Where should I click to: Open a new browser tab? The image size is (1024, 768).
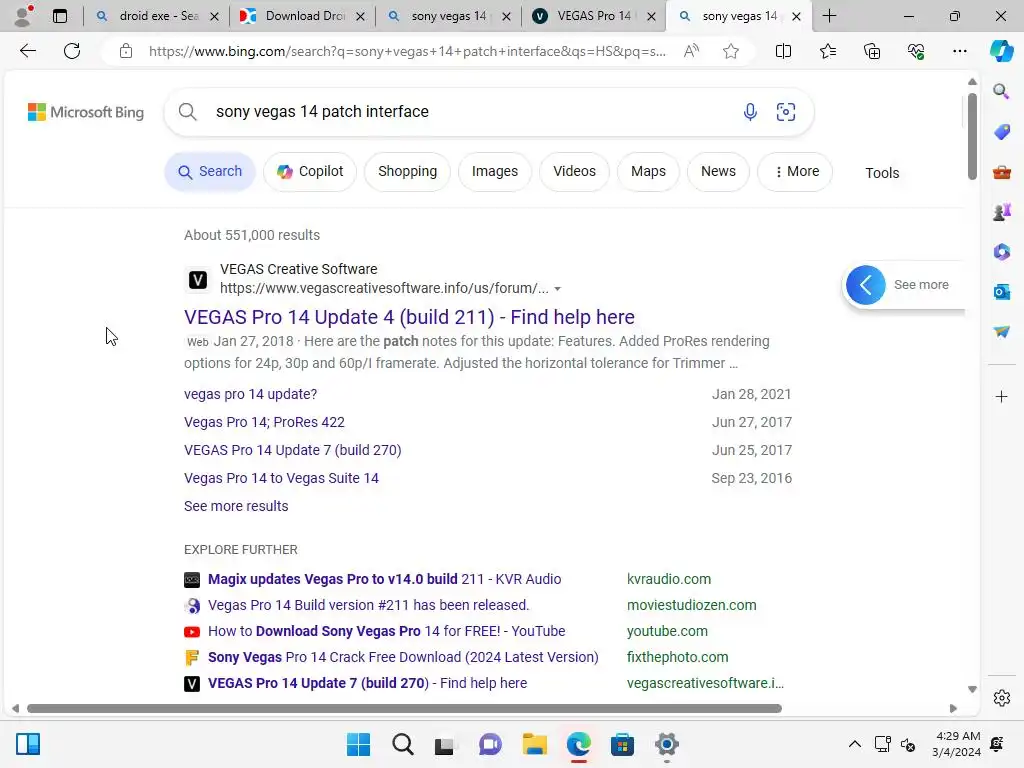(829, 16)
